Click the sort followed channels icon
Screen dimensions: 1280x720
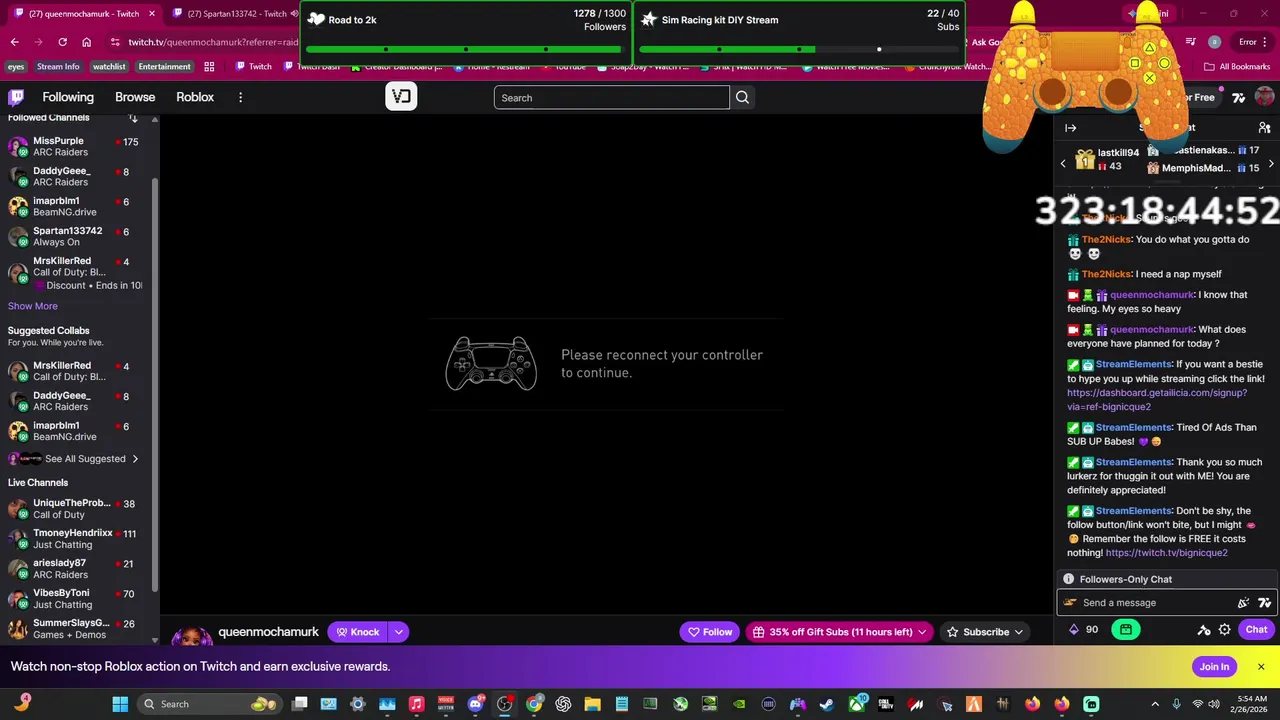133,118
